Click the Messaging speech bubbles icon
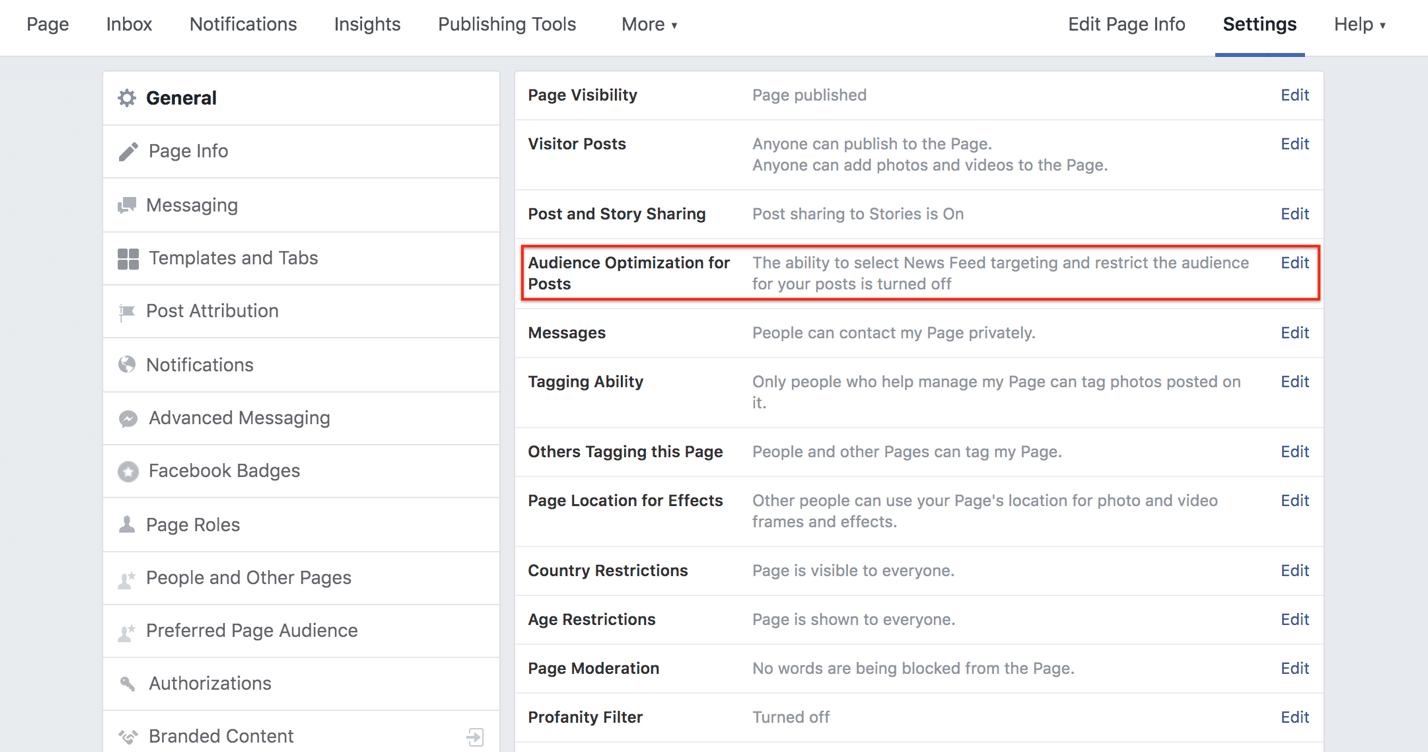Image resolution: width=1428 pixels, height=752 pixels. pyautogui.click(x=127, y=205)
